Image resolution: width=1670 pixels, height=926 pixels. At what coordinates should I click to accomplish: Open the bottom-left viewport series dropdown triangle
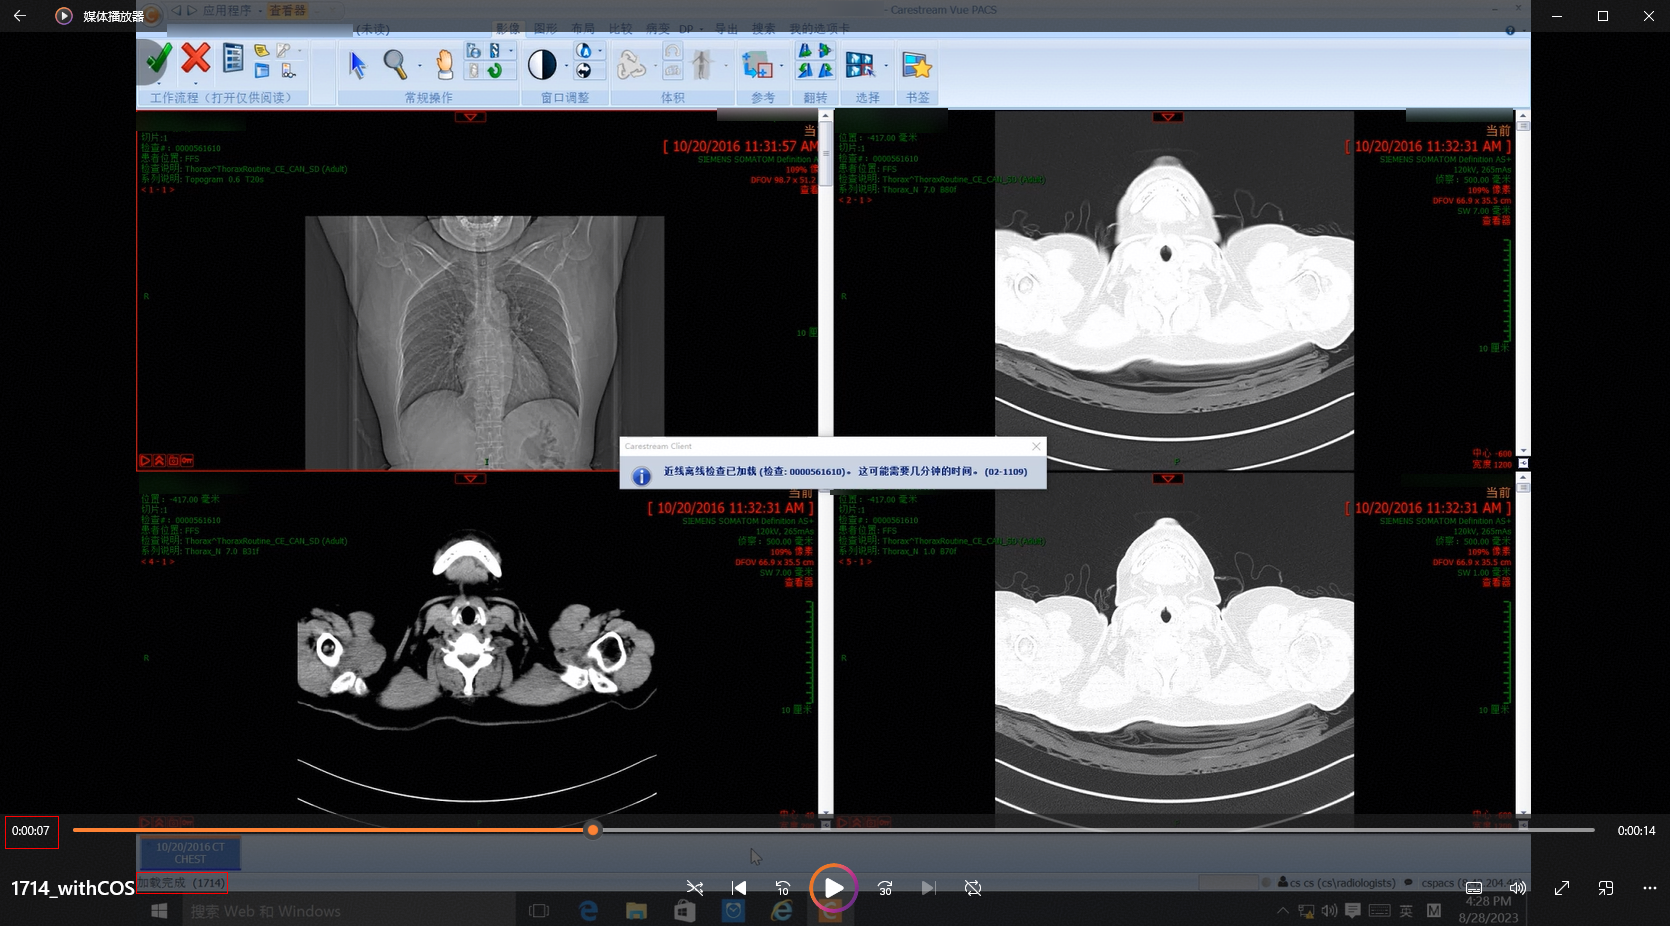pyautogui.click(x=470, y=479)
